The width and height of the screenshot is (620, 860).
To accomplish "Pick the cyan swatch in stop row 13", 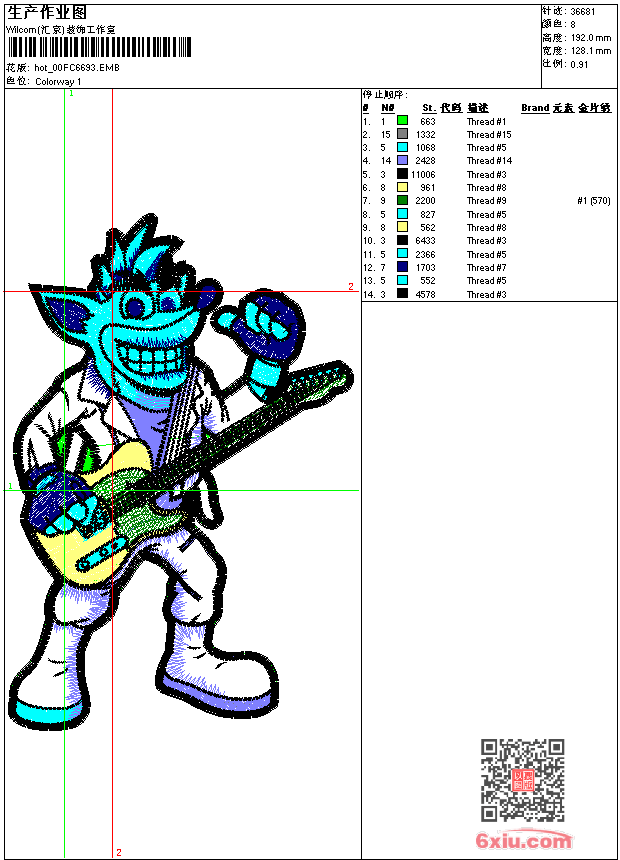I will pos(402,280).
